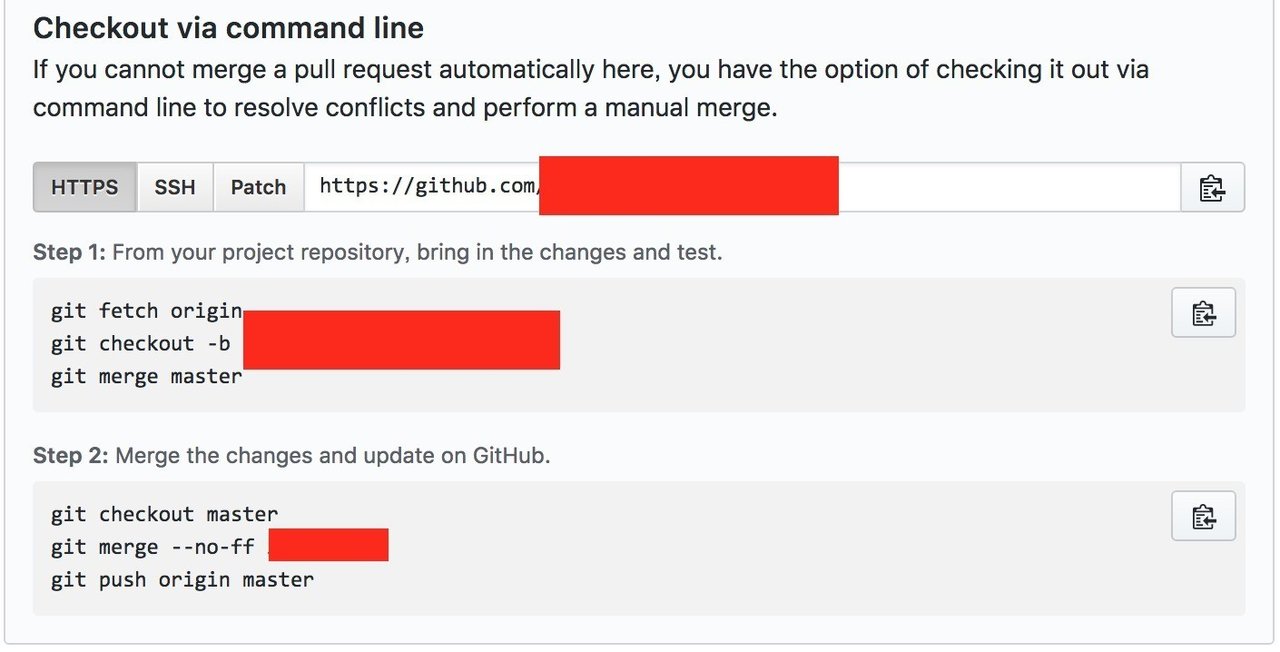The width and height of the screenshot is (1280, 652).
Task: Copy the HTTPS clone URL to clipboard
Action: point(1212,187)
